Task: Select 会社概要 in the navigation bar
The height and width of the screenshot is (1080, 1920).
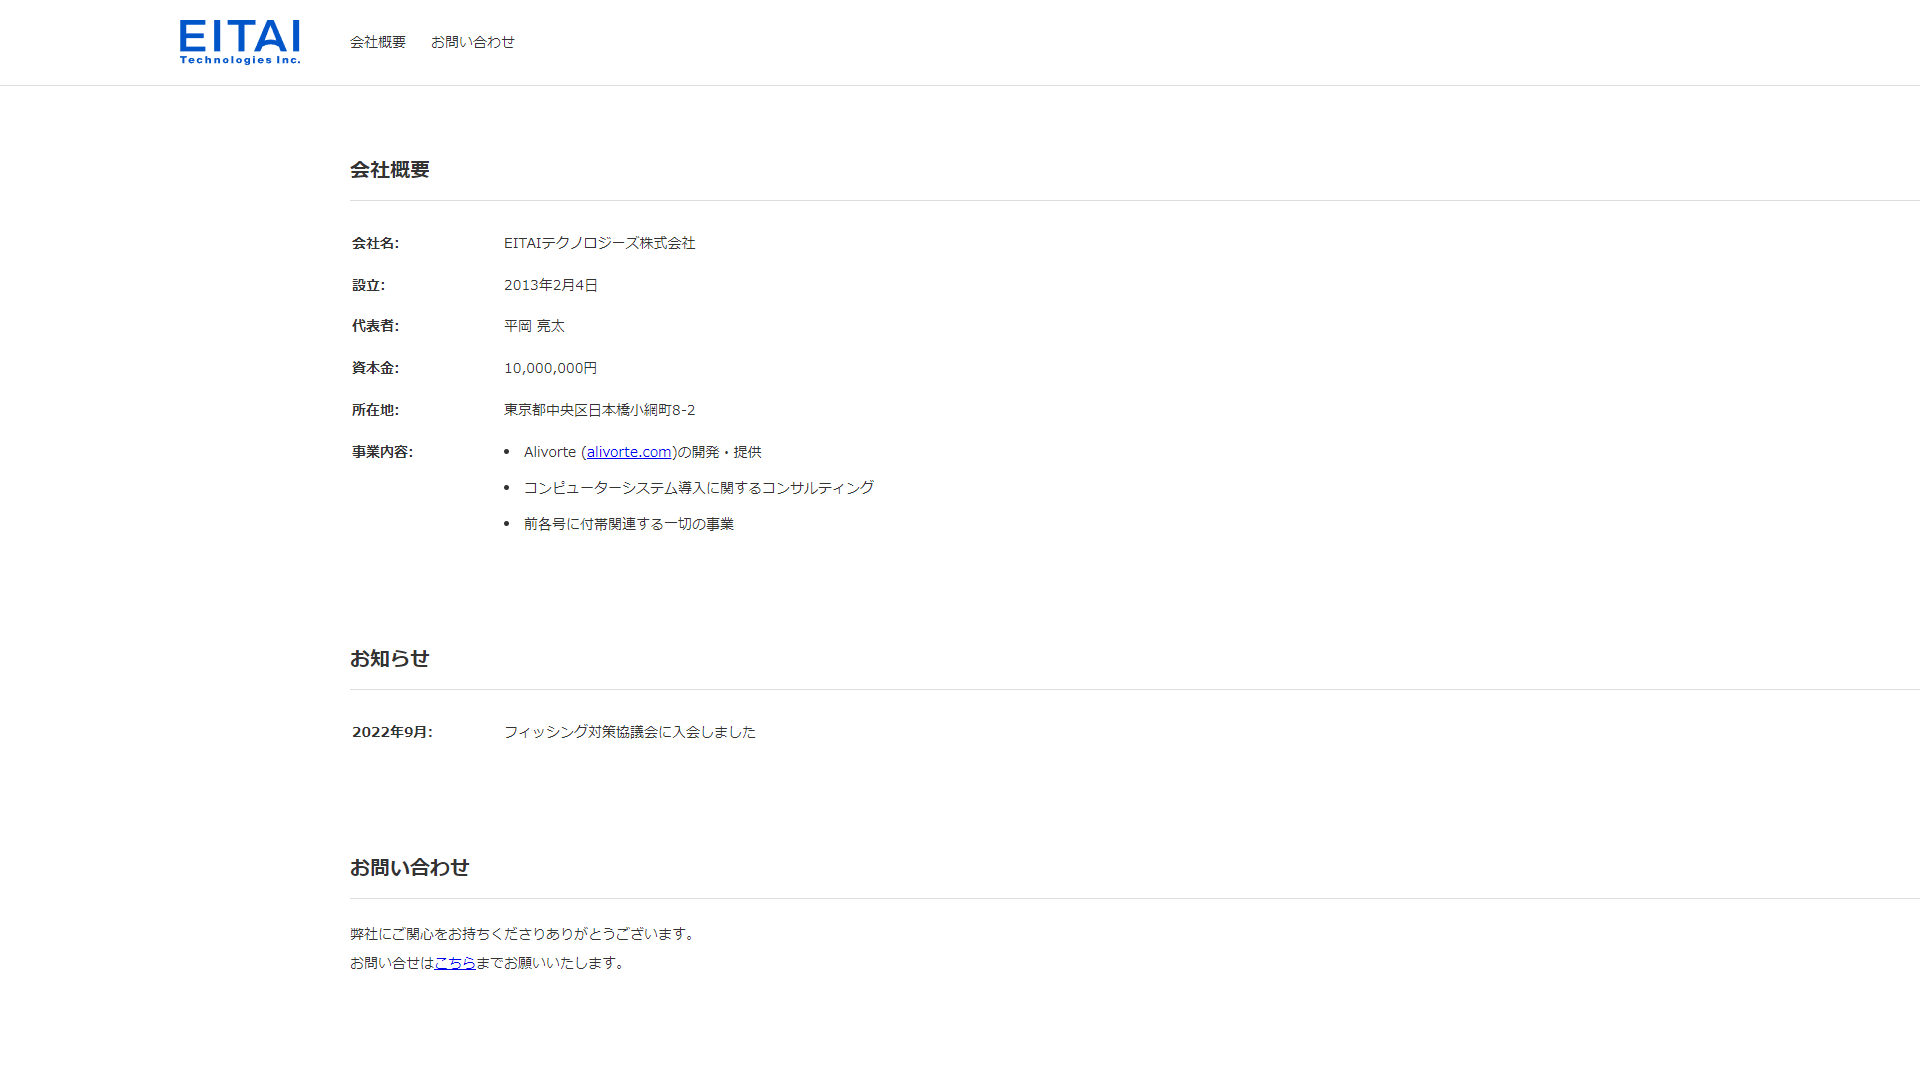Action: [376, 42]
